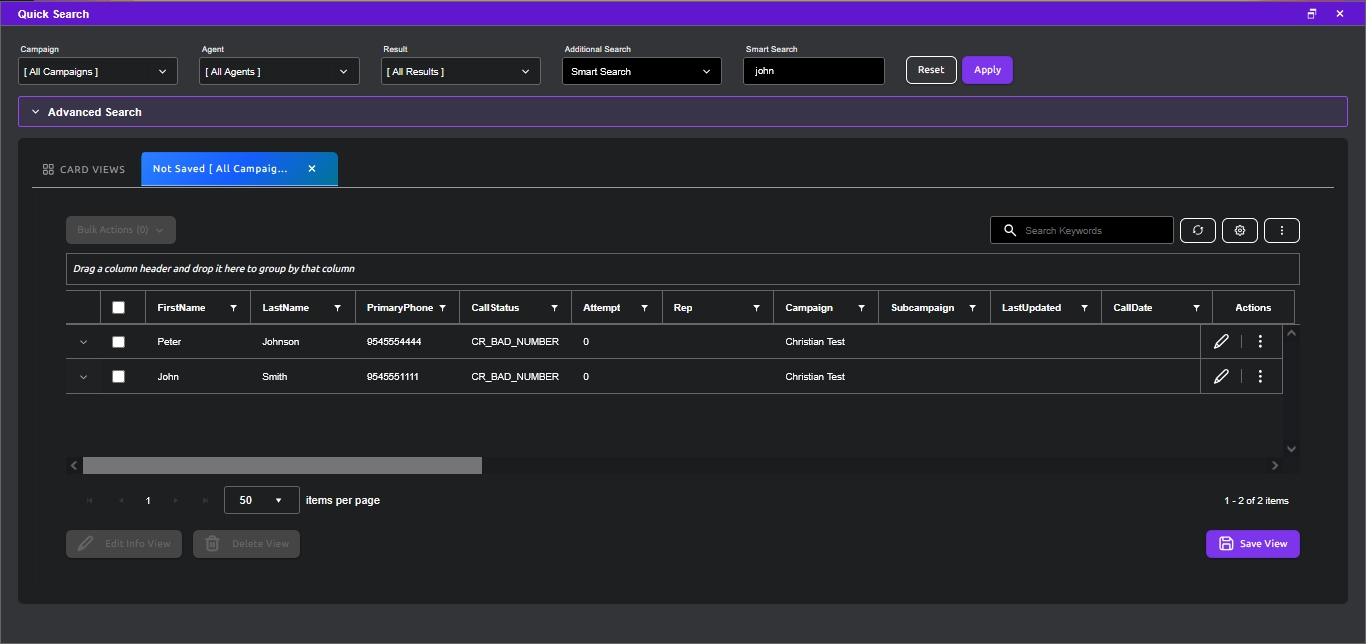This screenshot has width=1366, height=644.
Task: Open the Agent dropdown
Action: click(x=279, y=71)
